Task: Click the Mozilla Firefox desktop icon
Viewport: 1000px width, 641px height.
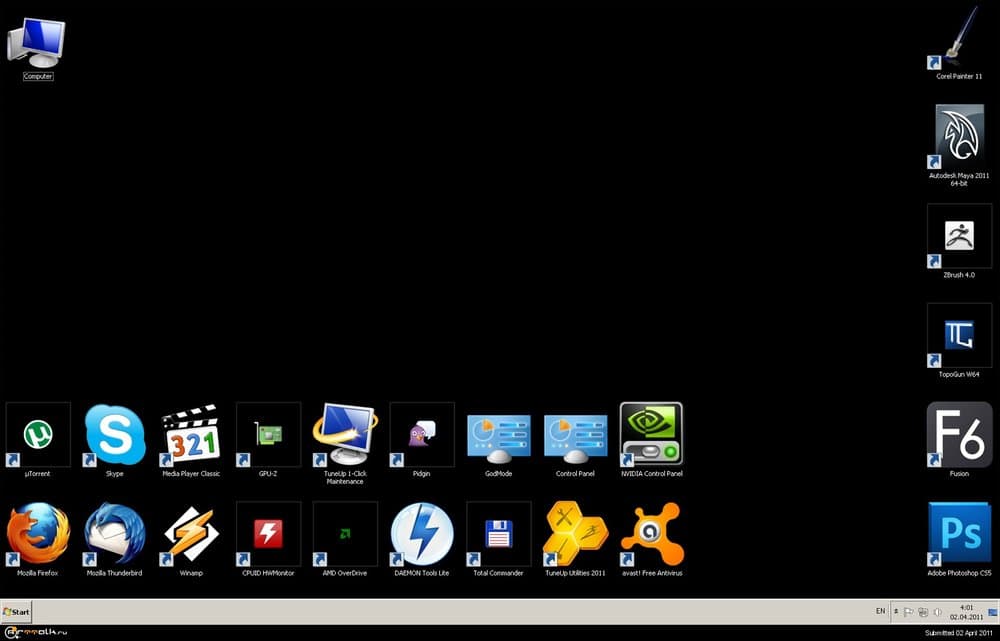Action: point(38,534)
